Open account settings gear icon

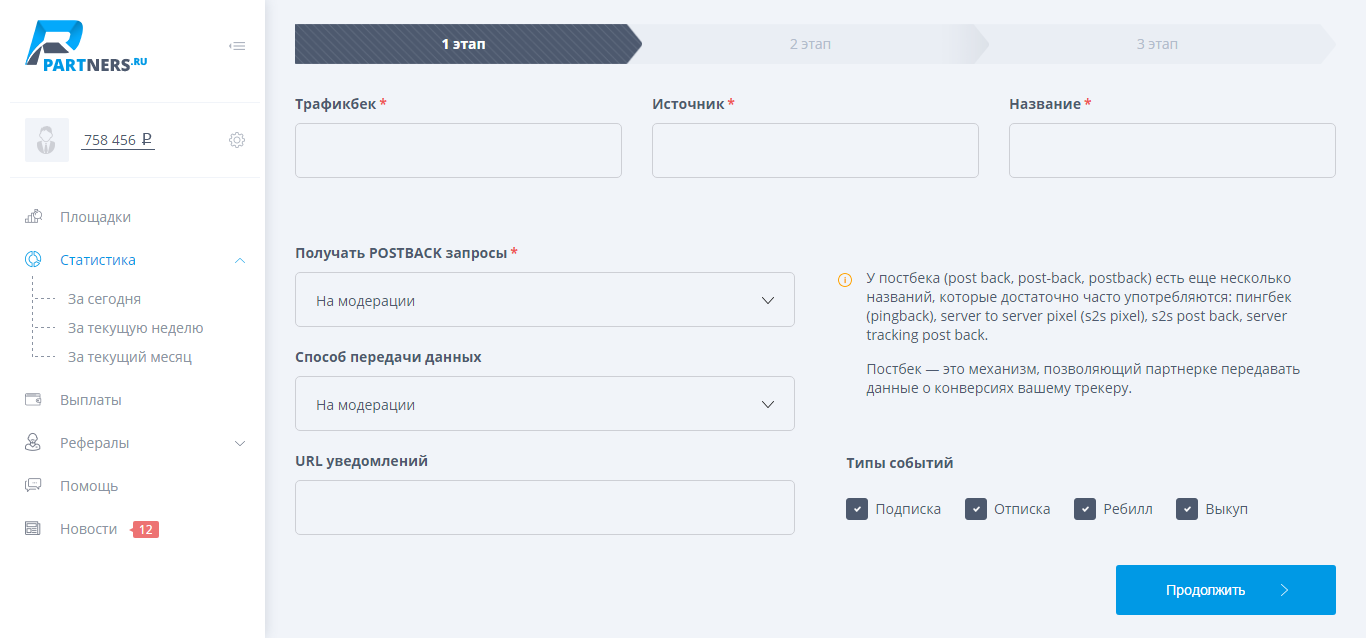click(237, 140)
